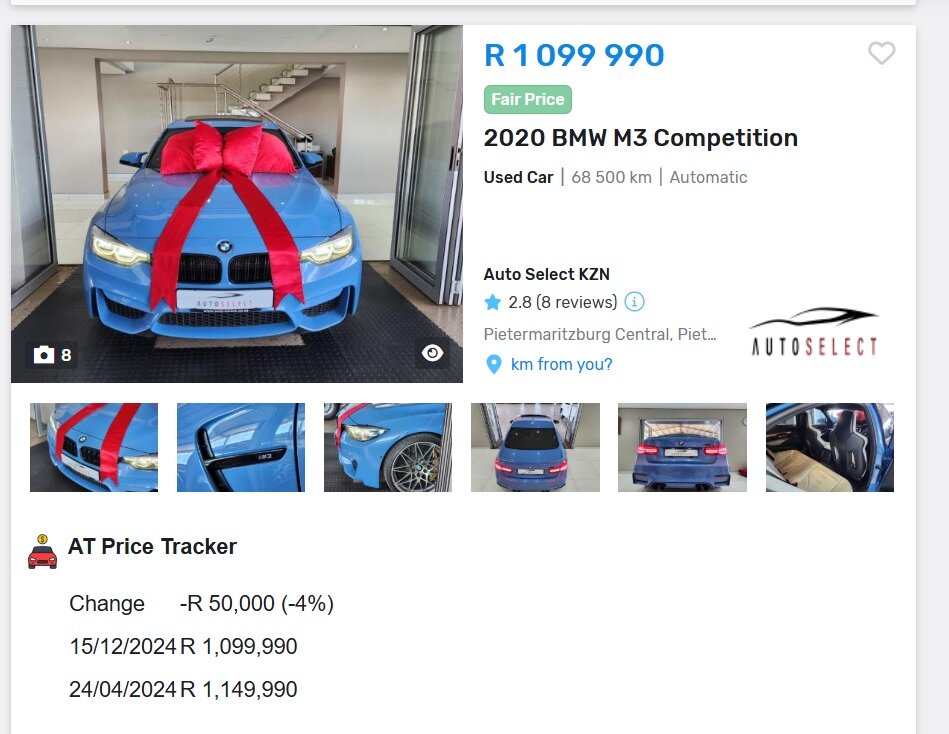The height and width of the screenshot is (734, 949).
Task: View thumbnail of rear with taillights
Action: pos(682,447)
